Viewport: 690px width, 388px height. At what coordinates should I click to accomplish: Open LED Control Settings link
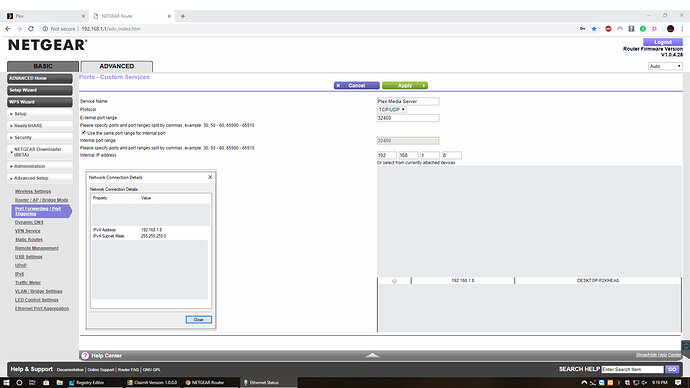(37, 300)
